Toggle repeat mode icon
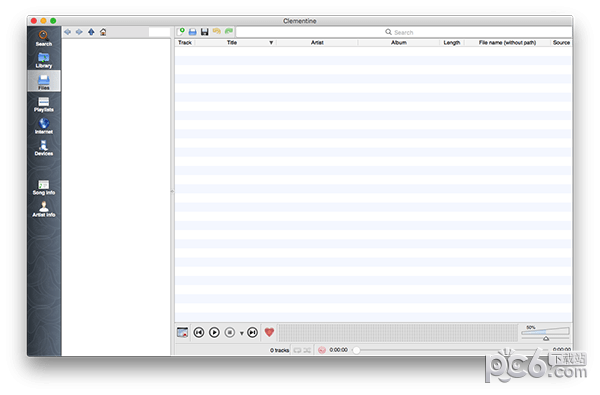Viewport: 600px width, 395px height. (297, 350)
